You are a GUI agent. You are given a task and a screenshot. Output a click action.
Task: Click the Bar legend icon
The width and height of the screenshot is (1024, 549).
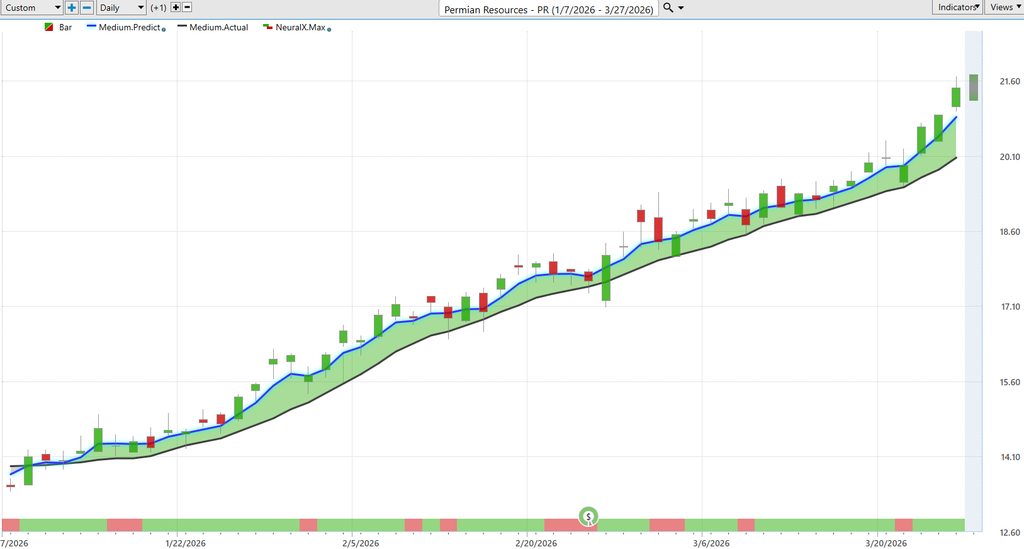(49, 27)
